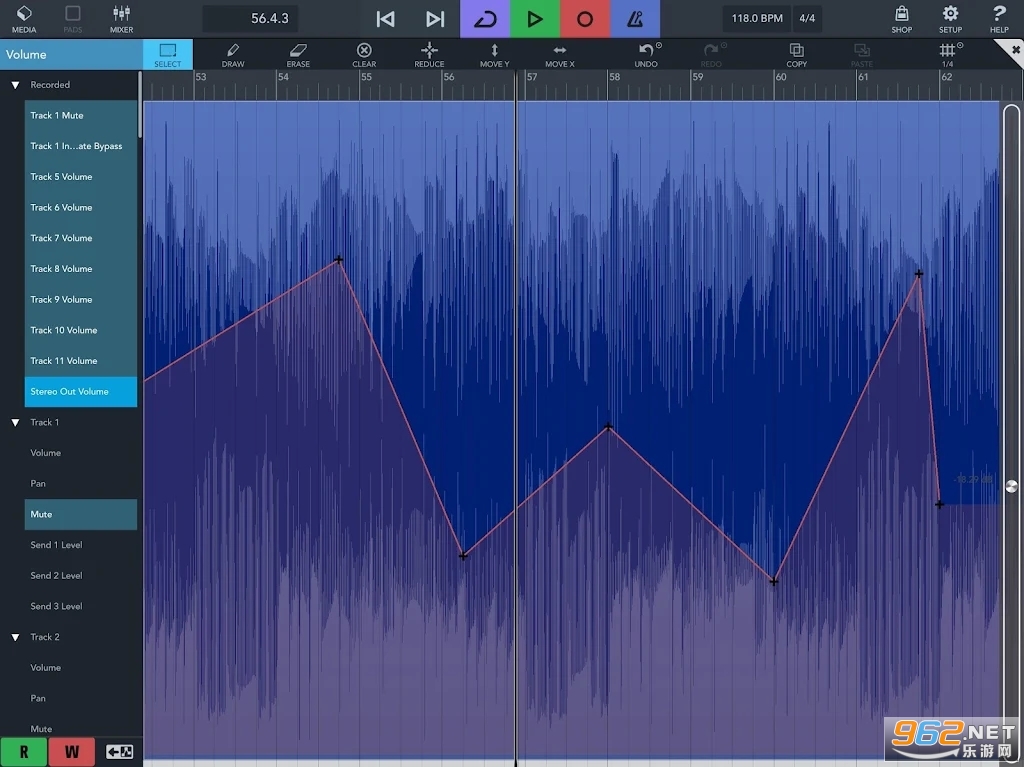Open the Shop
The height and width of the screenshot is (767, 1024).
pos(901,18)
